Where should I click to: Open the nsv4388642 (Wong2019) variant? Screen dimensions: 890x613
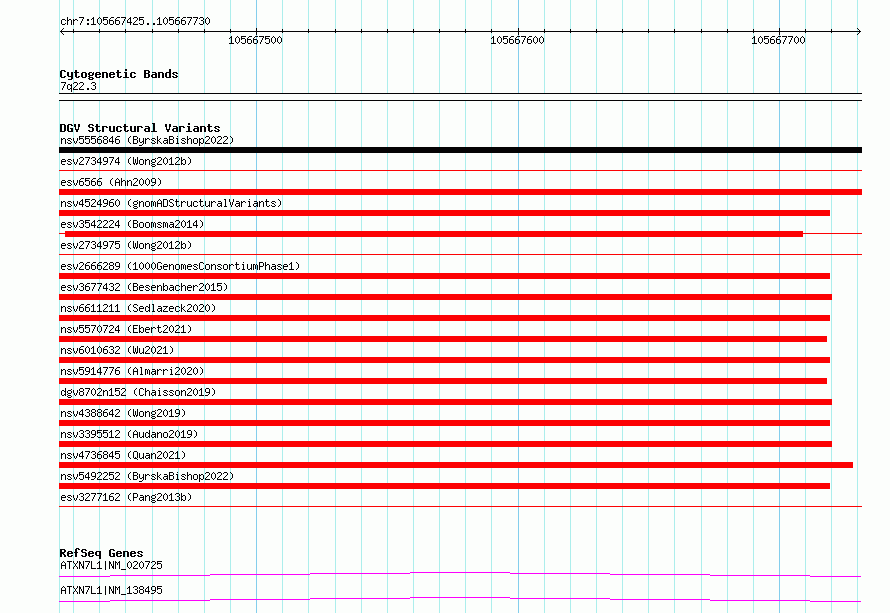click(123, 413)
